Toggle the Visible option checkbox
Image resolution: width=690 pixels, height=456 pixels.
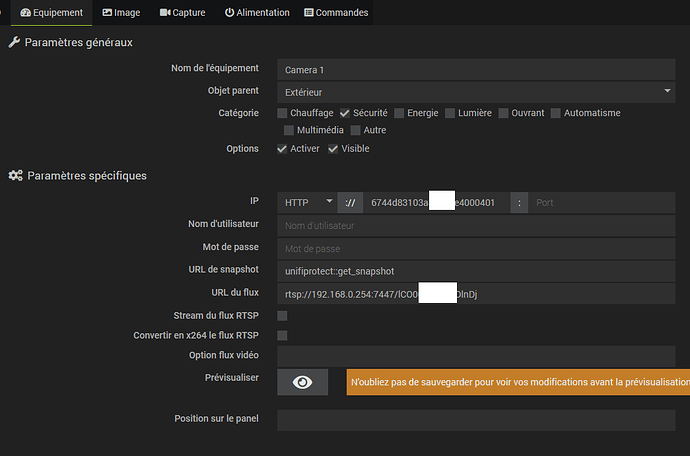[333, 149]
